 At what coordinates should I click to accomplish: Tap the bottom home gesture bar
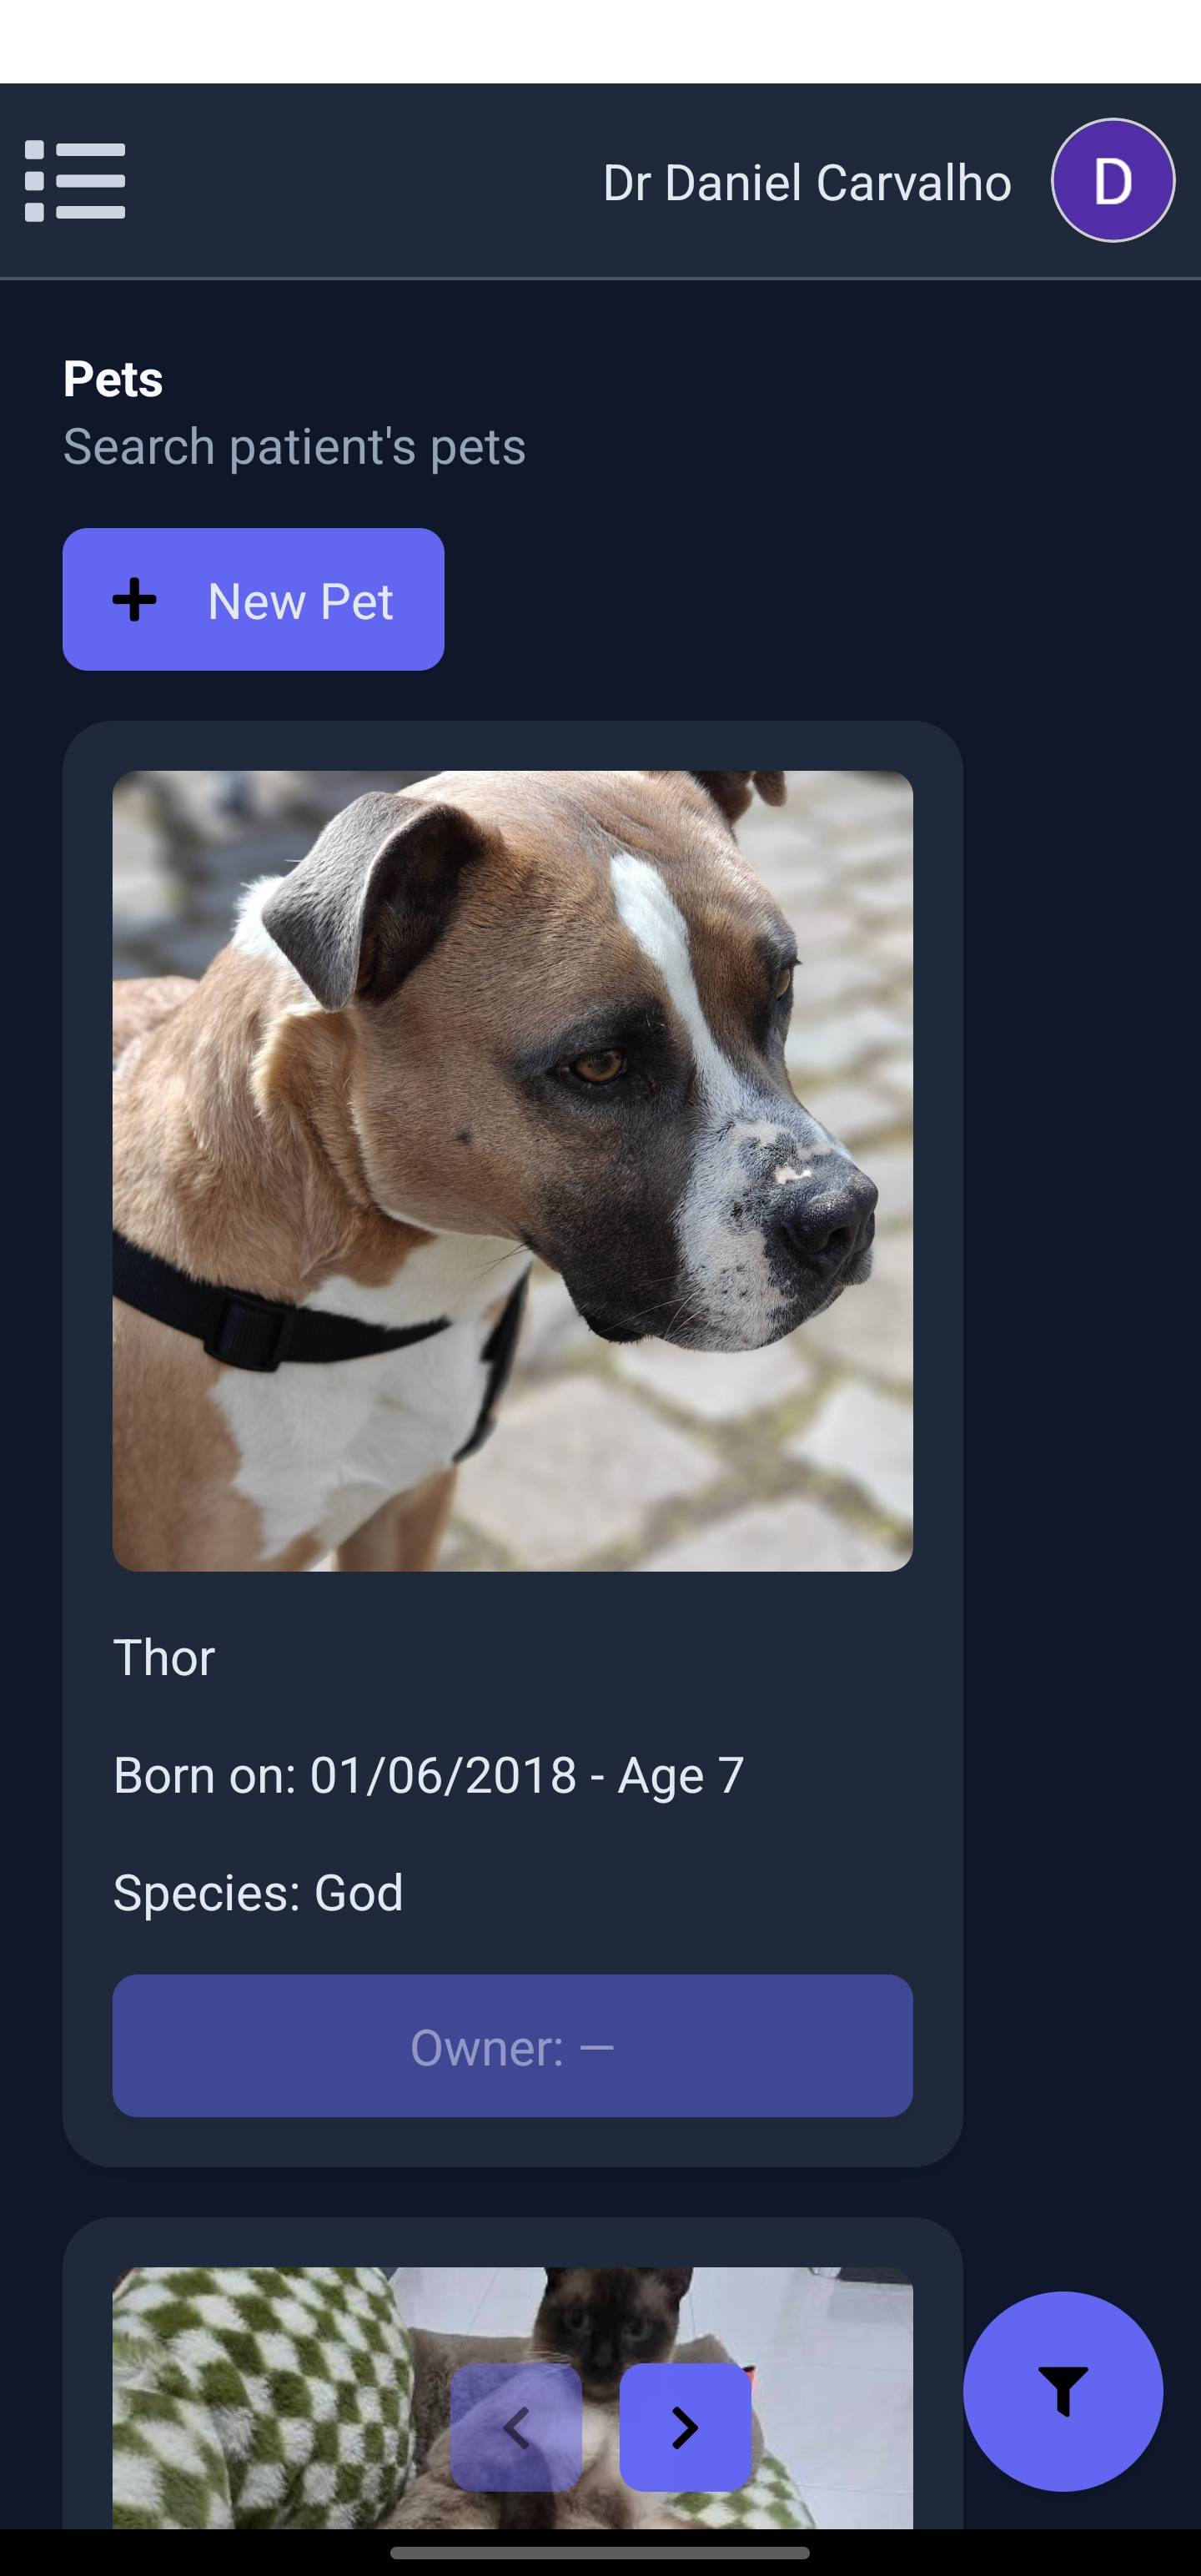(x=600, y=2553)
